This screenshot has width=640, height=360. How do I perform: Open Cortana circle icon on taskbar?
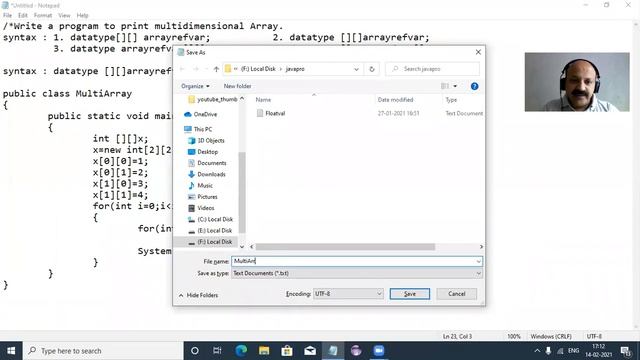[x=195, y=351]
